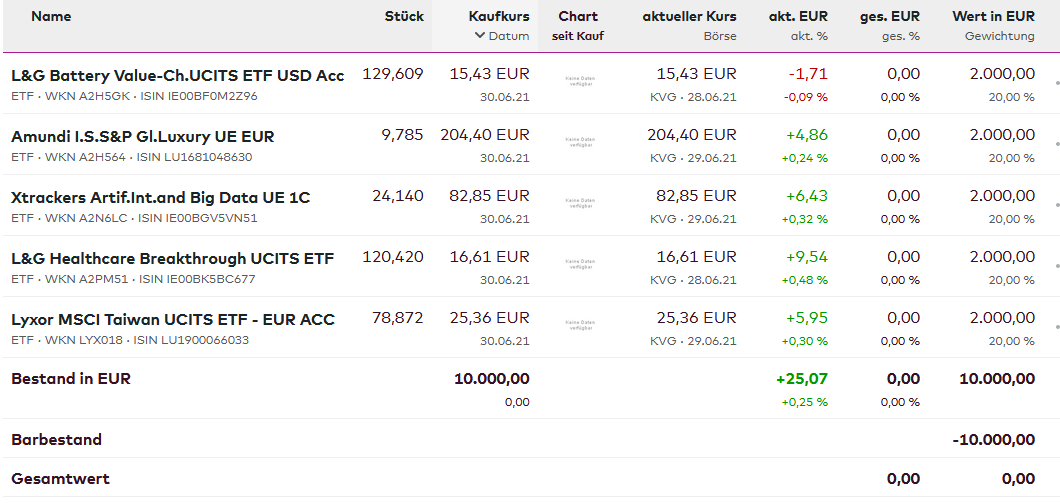The image size is (1060, 504).
Task: Sort by akt. EUR column header
Action: click(798, 16)
